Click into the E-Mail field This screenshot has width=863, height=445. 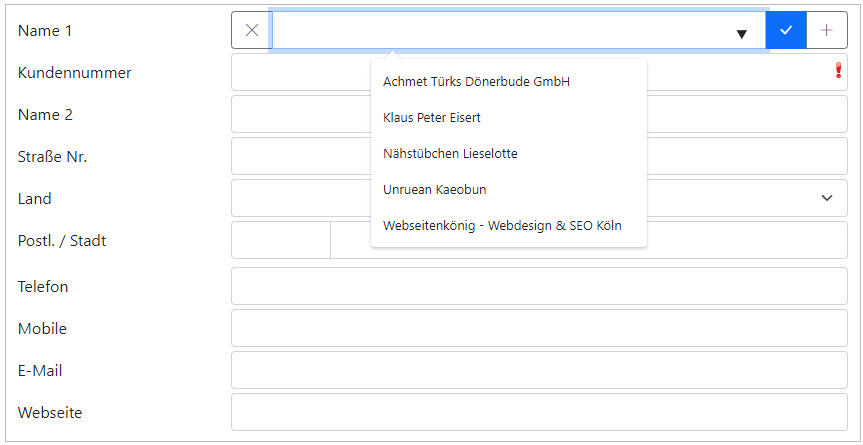click(539, 370)
